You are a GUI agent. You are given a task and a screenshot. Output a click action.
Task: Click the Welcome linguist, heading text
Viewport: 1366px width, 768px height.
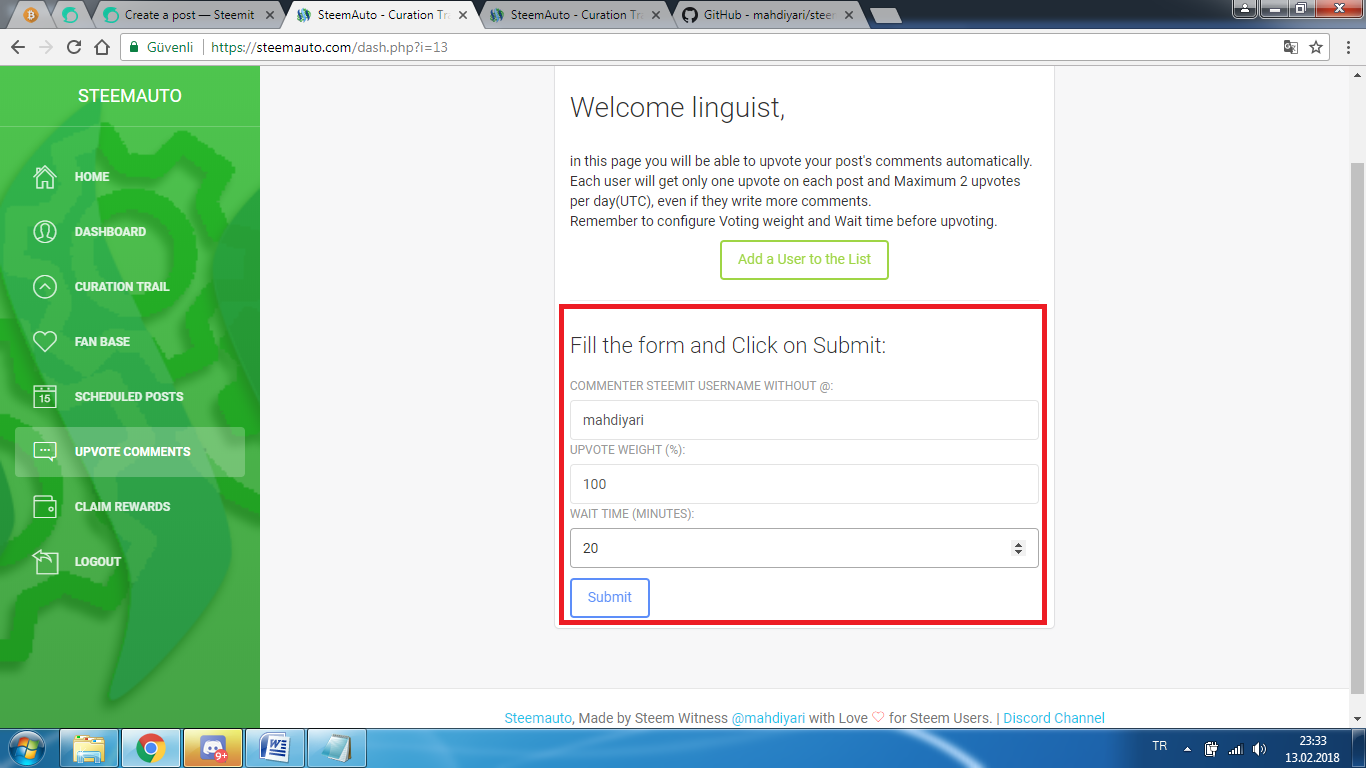(677, 108)
